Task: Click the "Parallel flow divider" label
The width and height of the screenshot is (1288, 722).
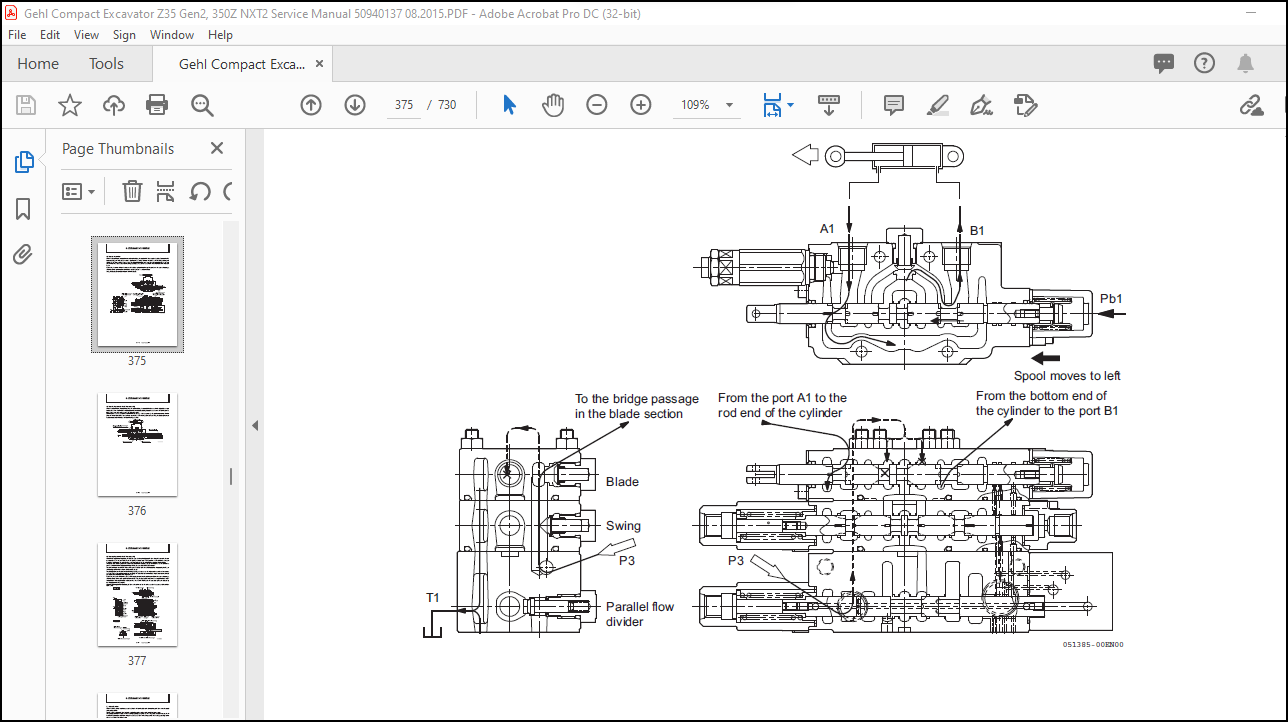Action: pyautogui.click(x=640, y=614)
